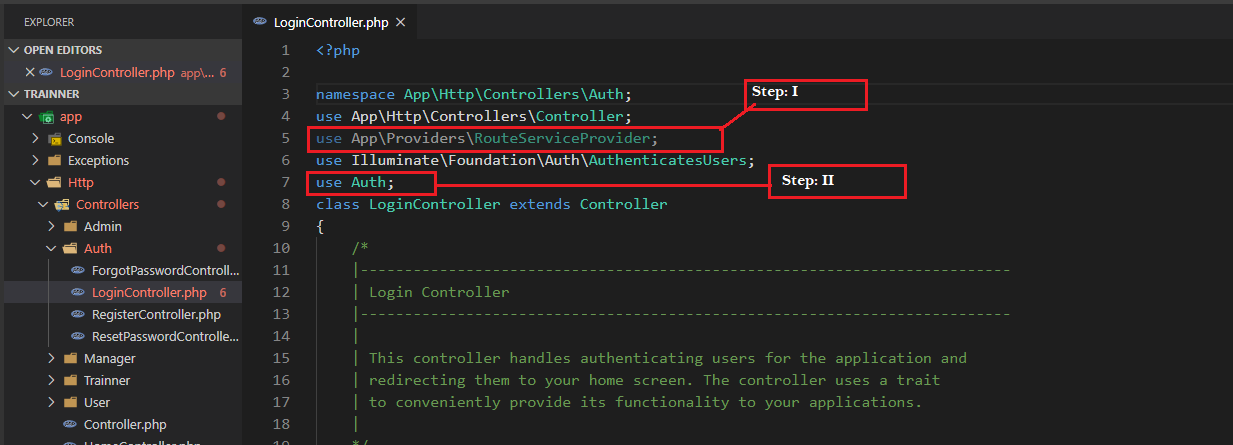Click the PHP icon on LoginController.php tab
This screenshot has height=445, width=1233.
(261, 21)
